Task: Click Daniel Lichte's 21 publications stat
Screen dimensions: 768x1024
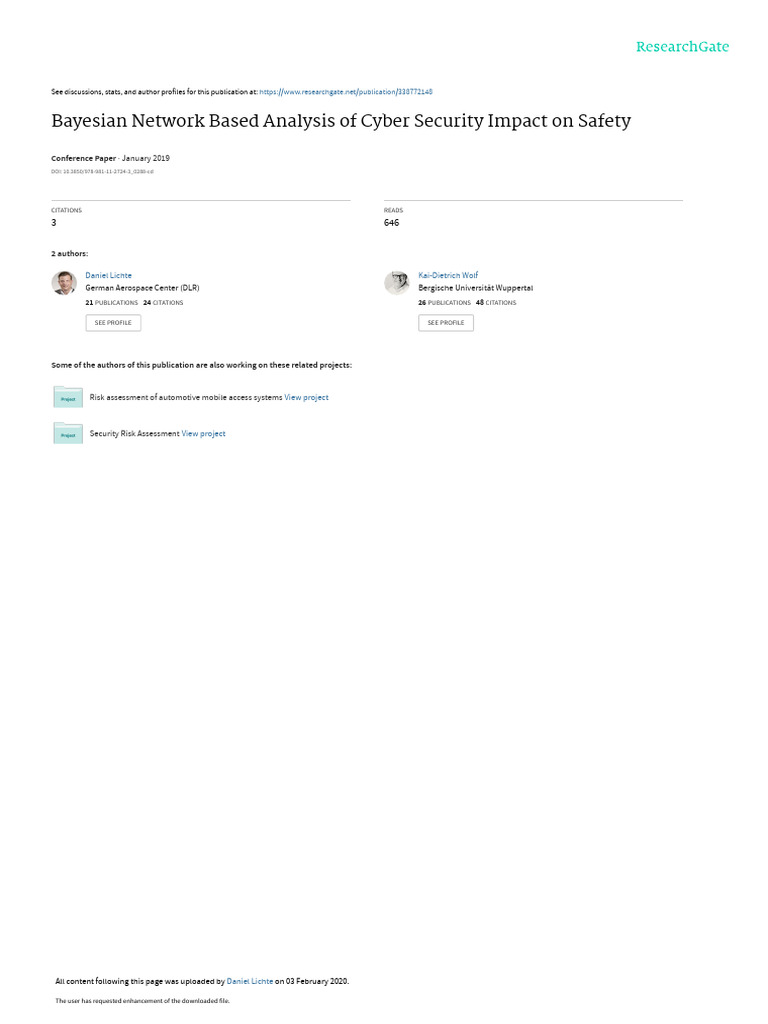Action: click(112, 302)
